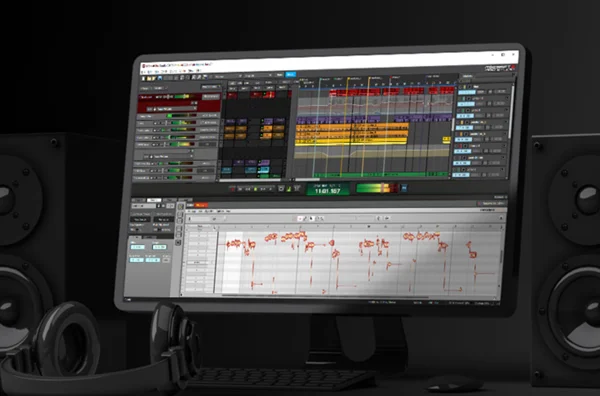Click the cyan marker flag on timeline ruler

pos(320,80)
